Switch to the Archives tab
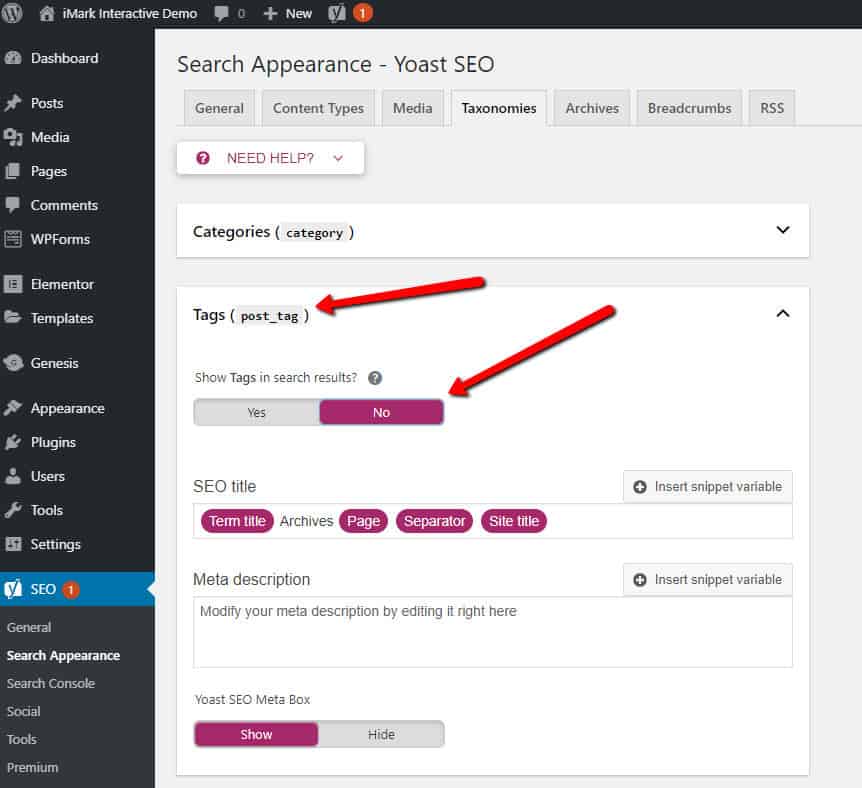 (x=592, y=108)
